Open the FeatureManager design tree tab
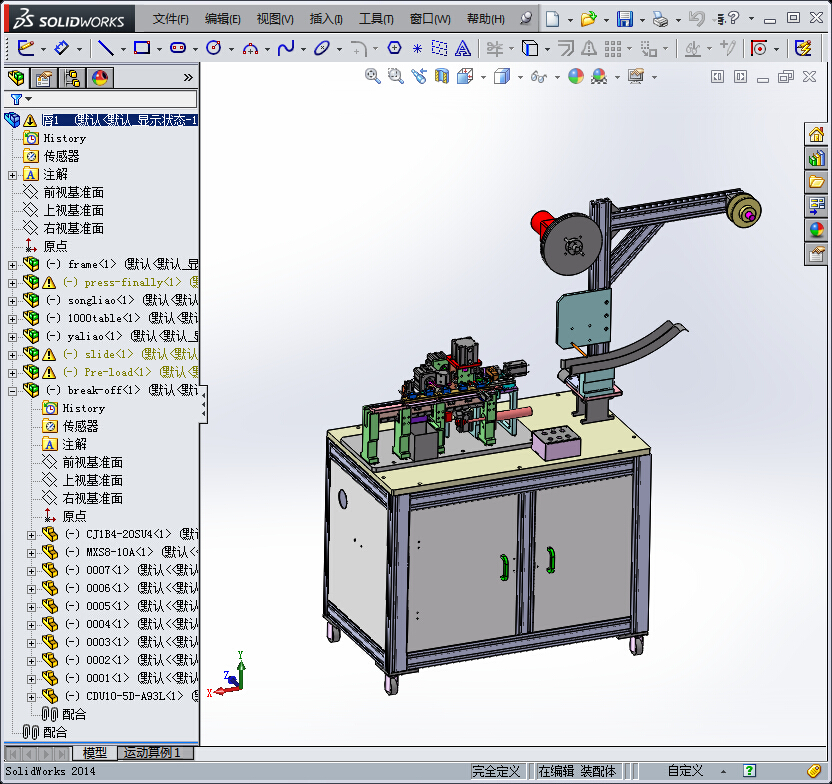This screenshot has height=784, width=832. coord(16,78)
